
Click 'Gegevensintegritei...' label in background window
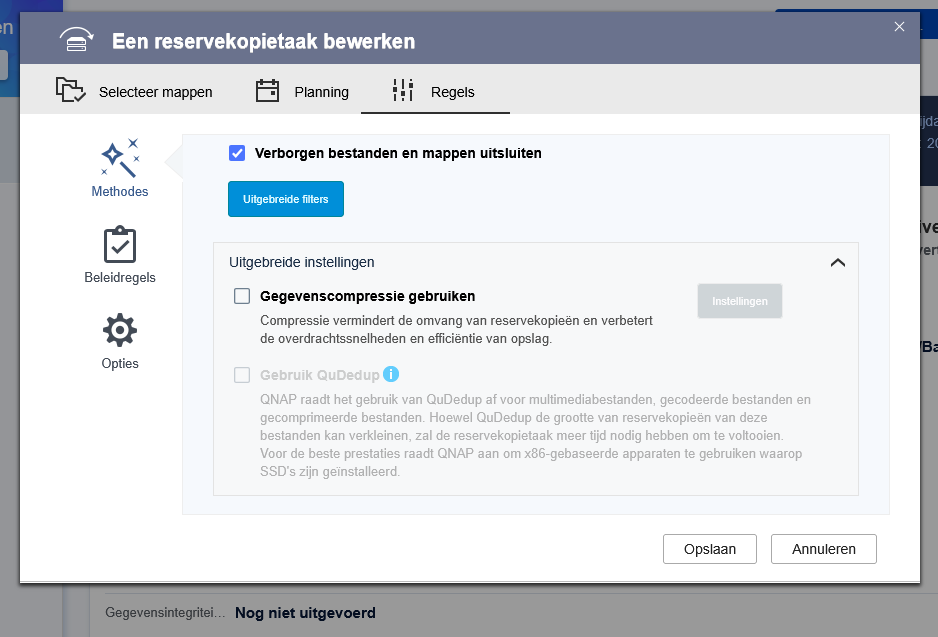click(165, 612)
